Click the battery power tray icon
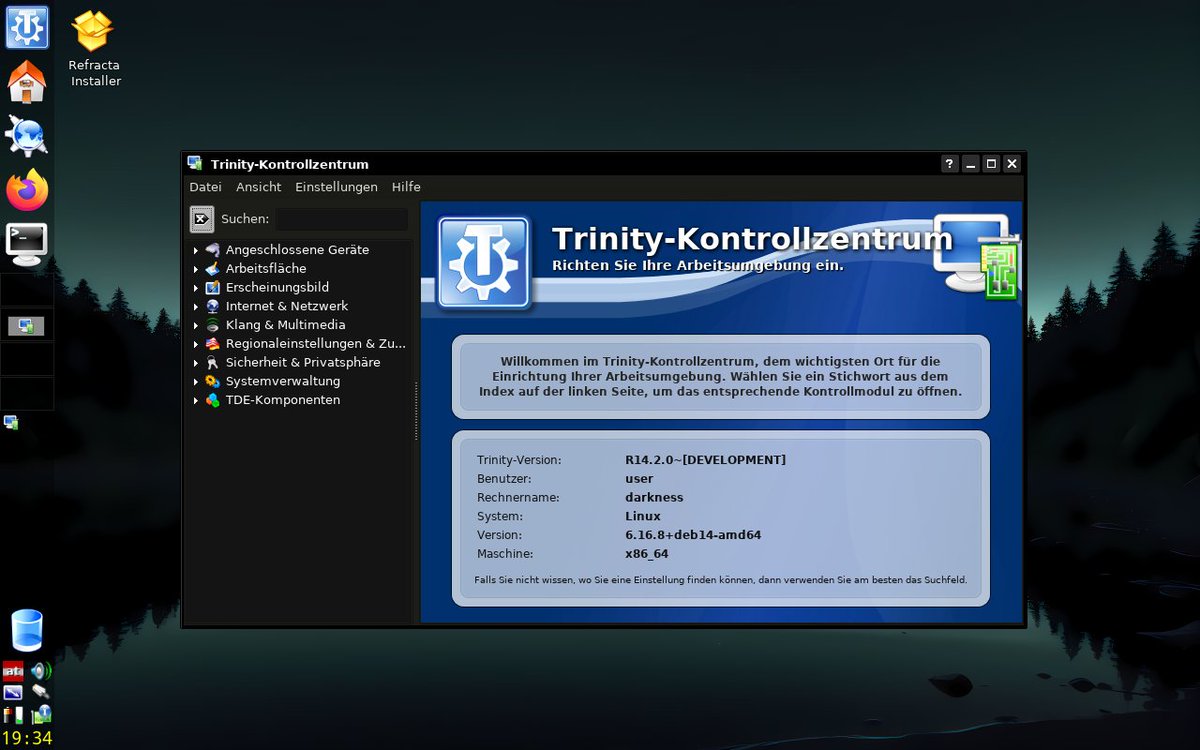Image resolution: width=1200 pixels, height=750 pixels. pos(13,714)
